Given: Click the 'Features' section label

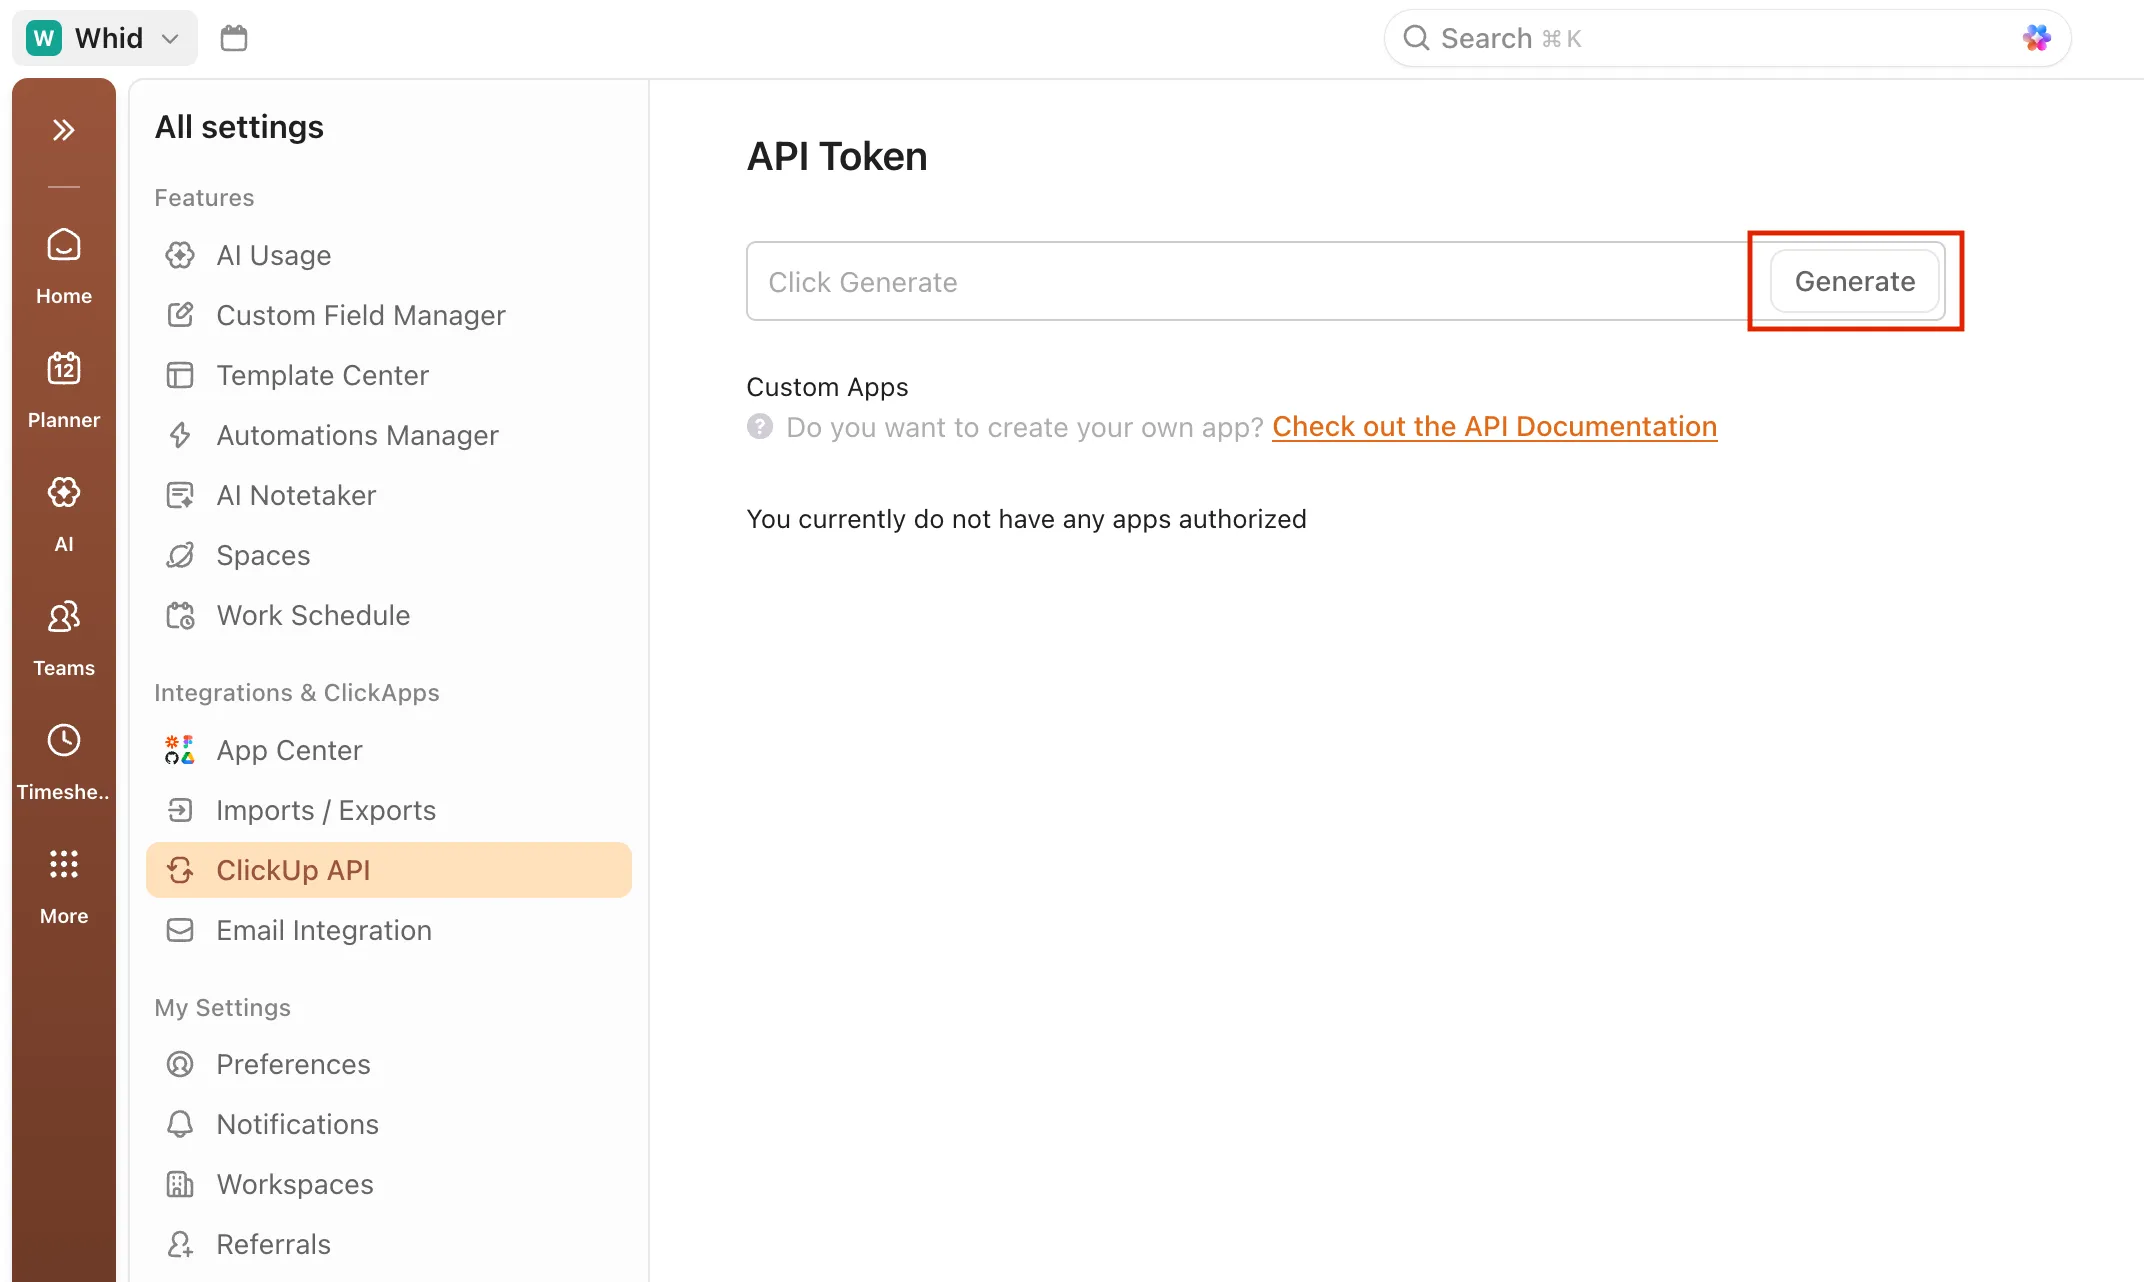Looking at the screenshot, I should (204, 198).
